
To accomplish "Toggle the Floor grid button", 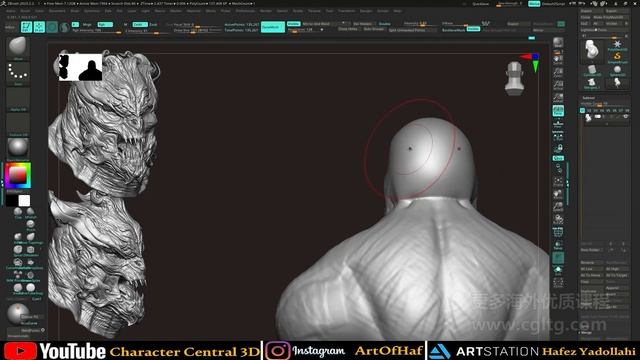I will click(x=558, y=123).
